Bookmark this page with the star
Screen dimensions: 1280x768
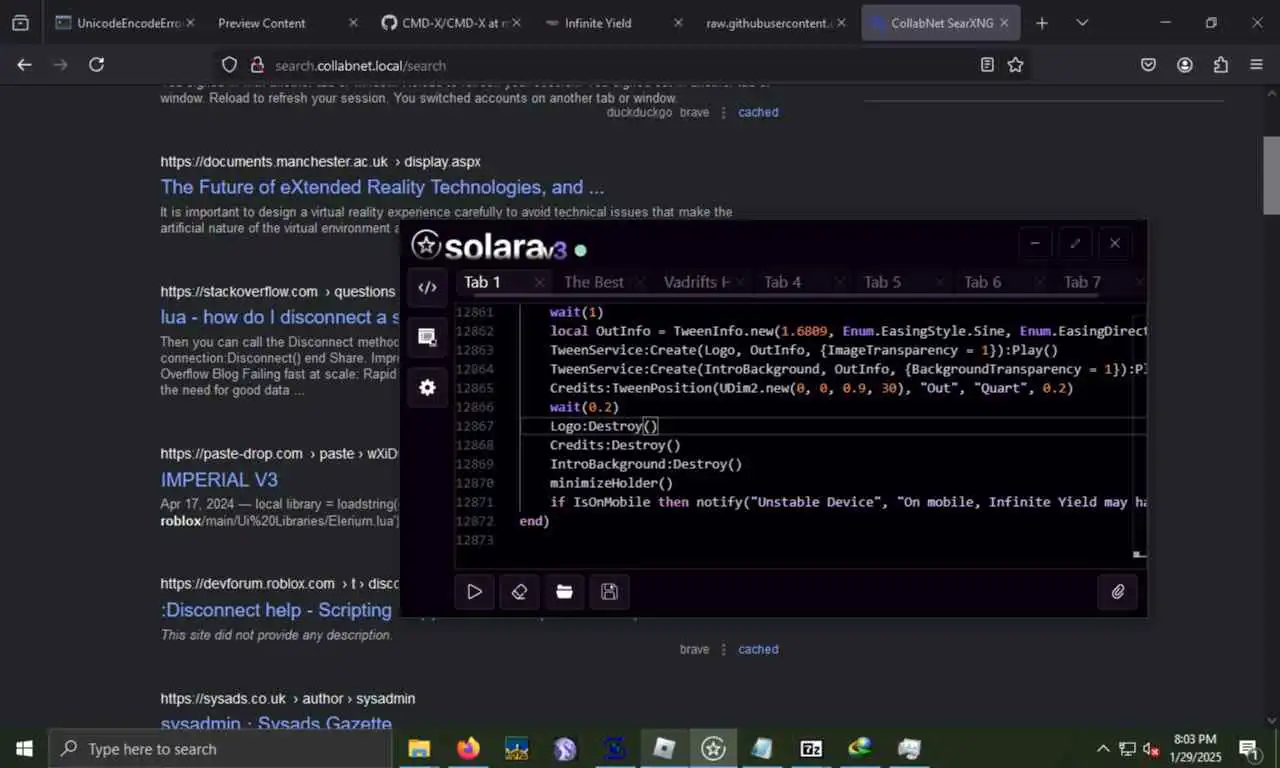1015,65
